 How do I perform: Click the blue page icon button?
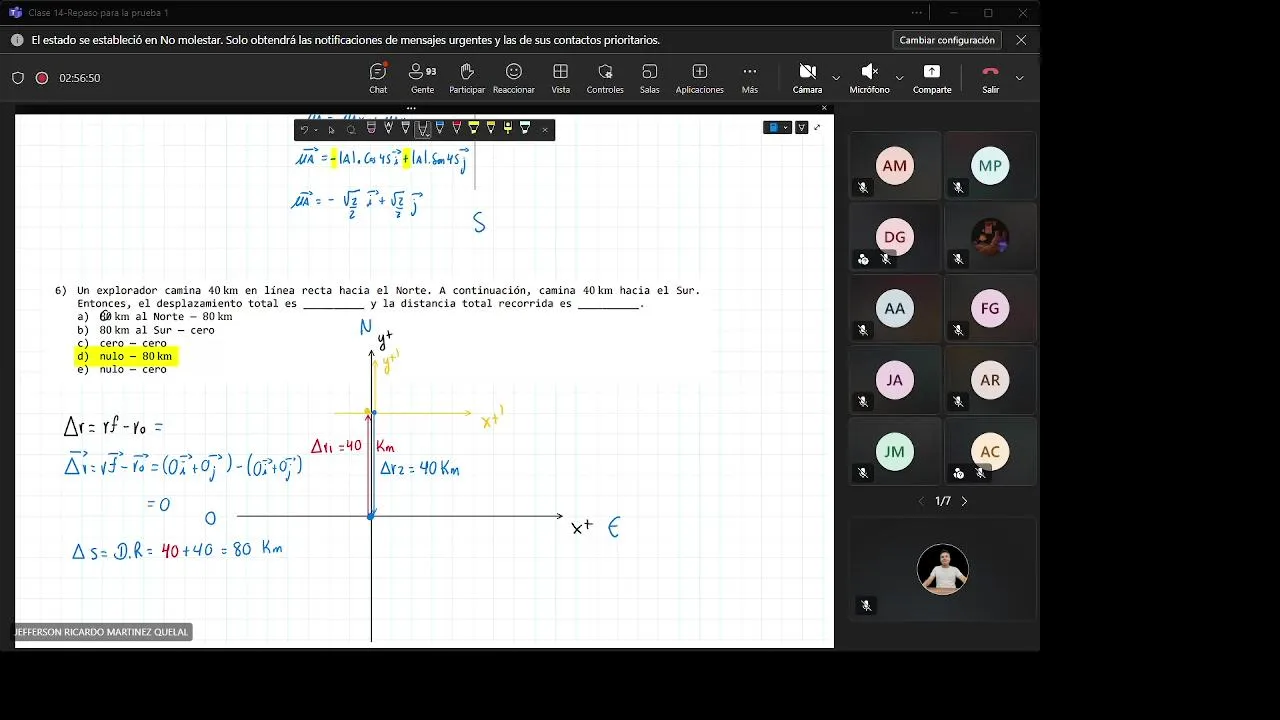772,127
